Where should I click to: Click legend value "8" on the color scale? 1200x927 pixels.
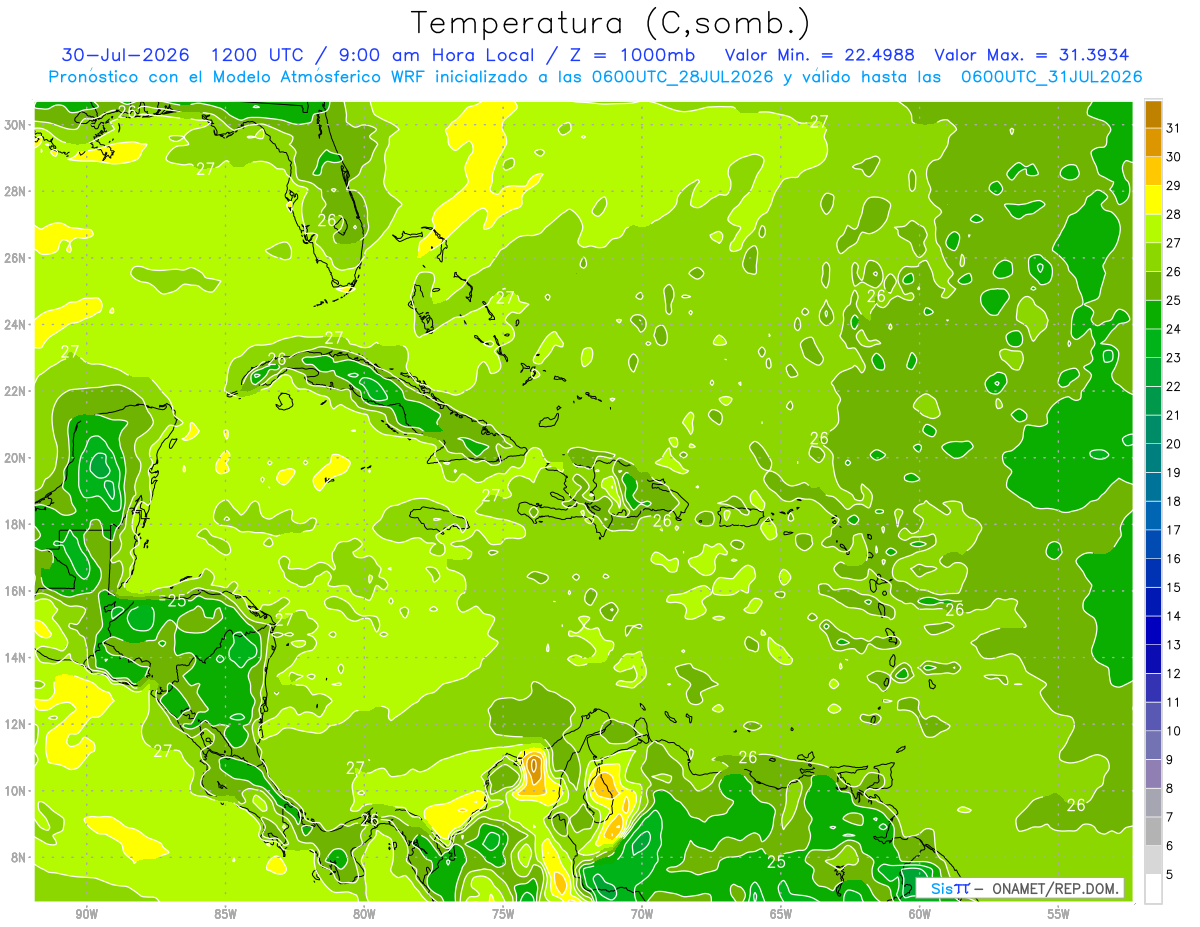[1170, 788]
